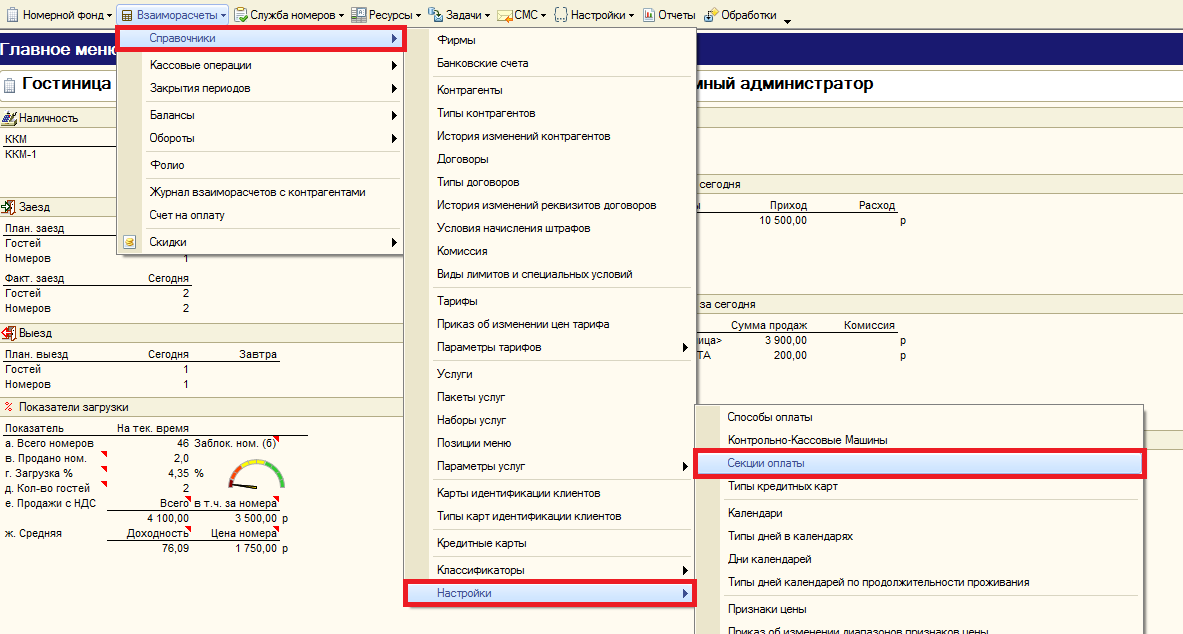Click the Обработки icon in toolbar
The width and height of the screenshot is (1183, 634).
[x=711, y=15]
